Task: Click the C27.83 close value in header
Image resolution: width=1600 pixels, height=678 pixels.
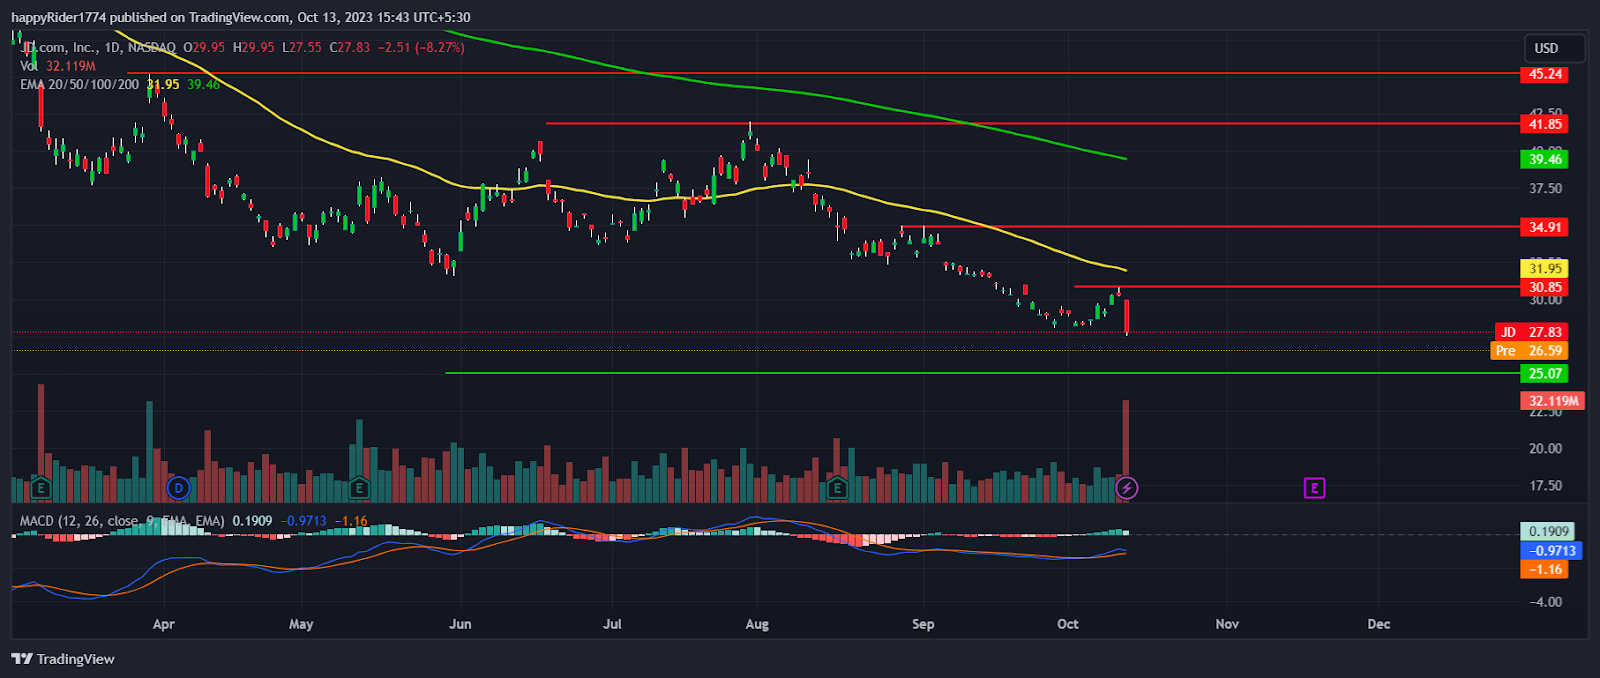Action: [349, 47]
